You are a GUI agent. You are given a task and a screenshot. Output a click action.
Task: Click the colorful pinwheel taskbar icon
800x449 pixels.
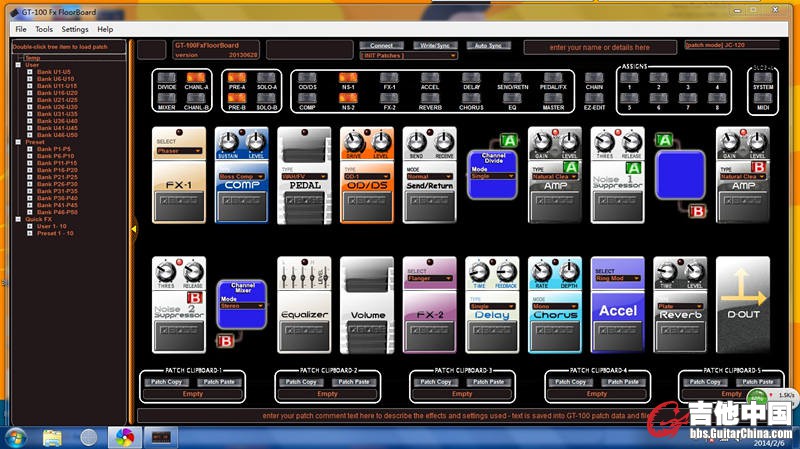(124, 437)
